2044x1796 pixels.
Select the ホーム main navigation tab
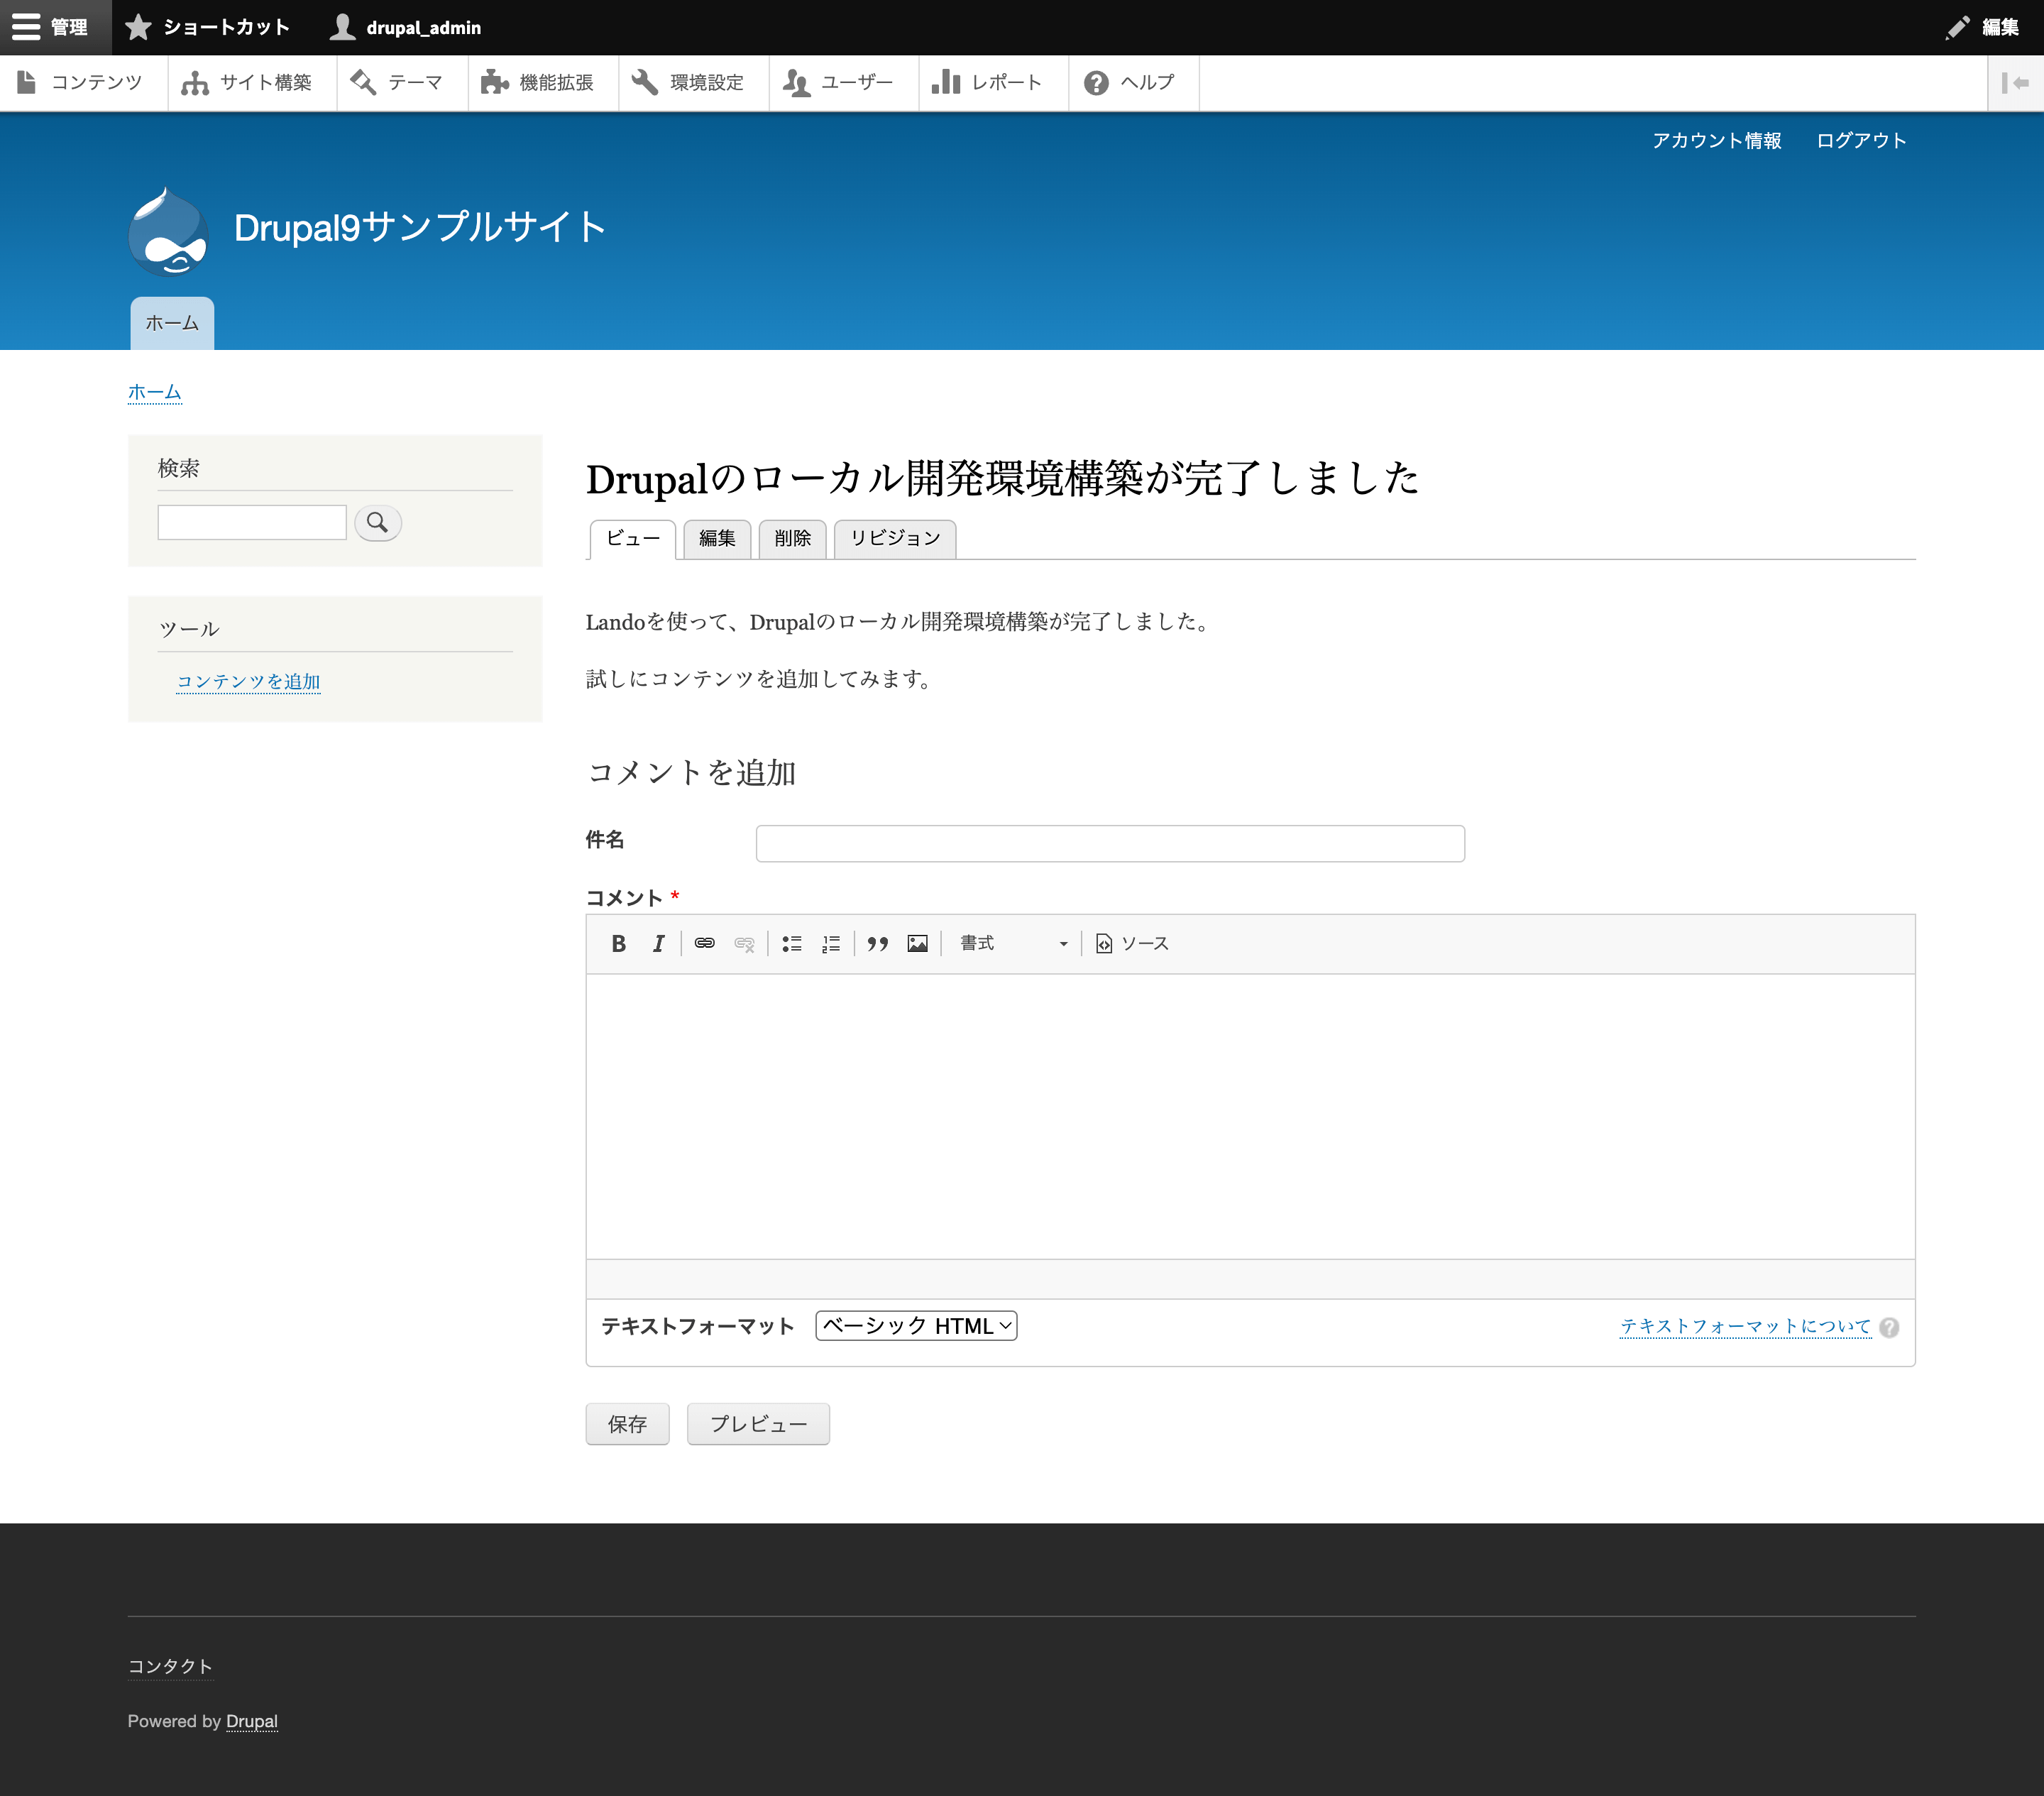click(172, 323)
